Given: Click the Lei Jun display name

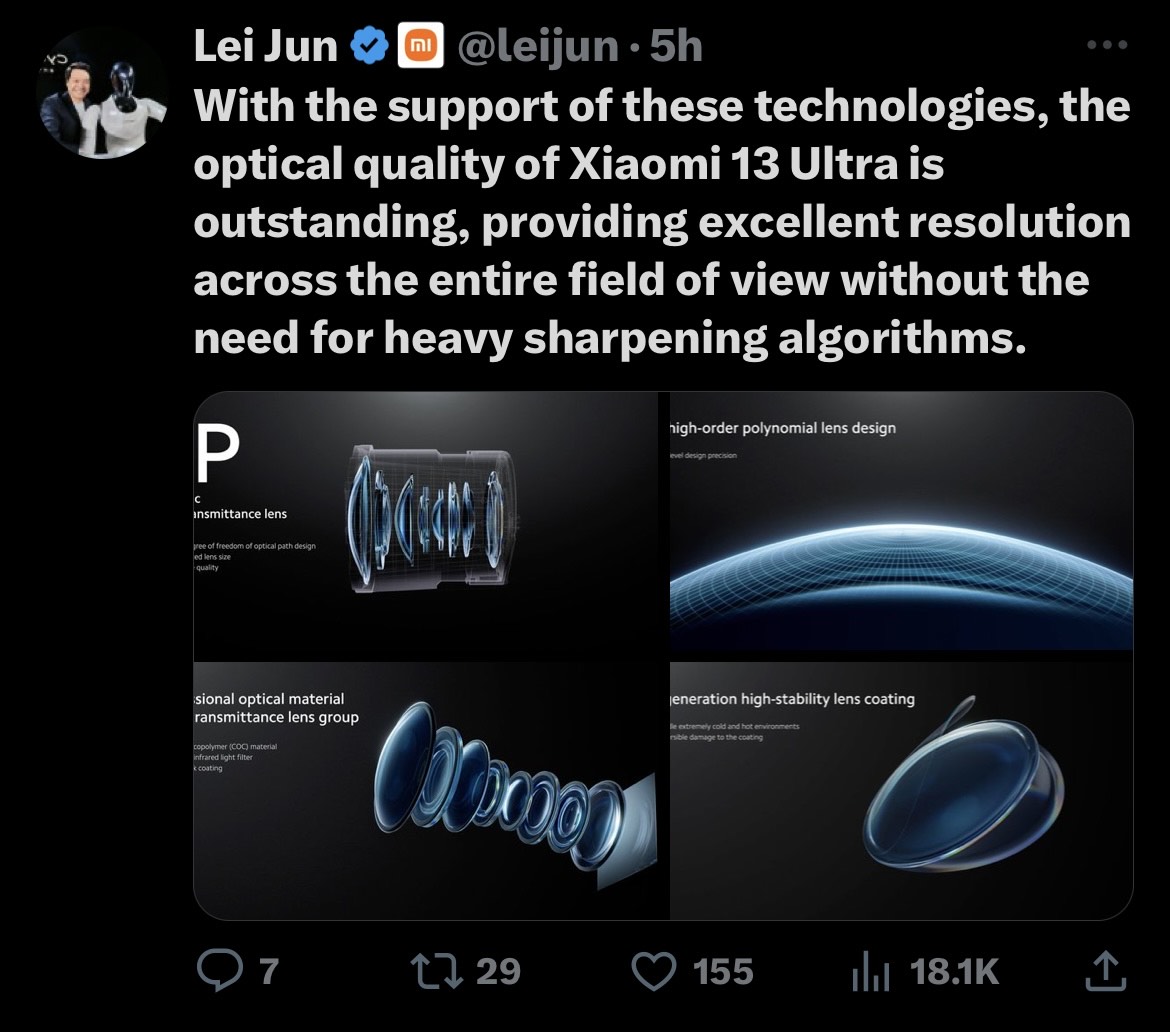Looking at the screenshot, I should 265,47.
